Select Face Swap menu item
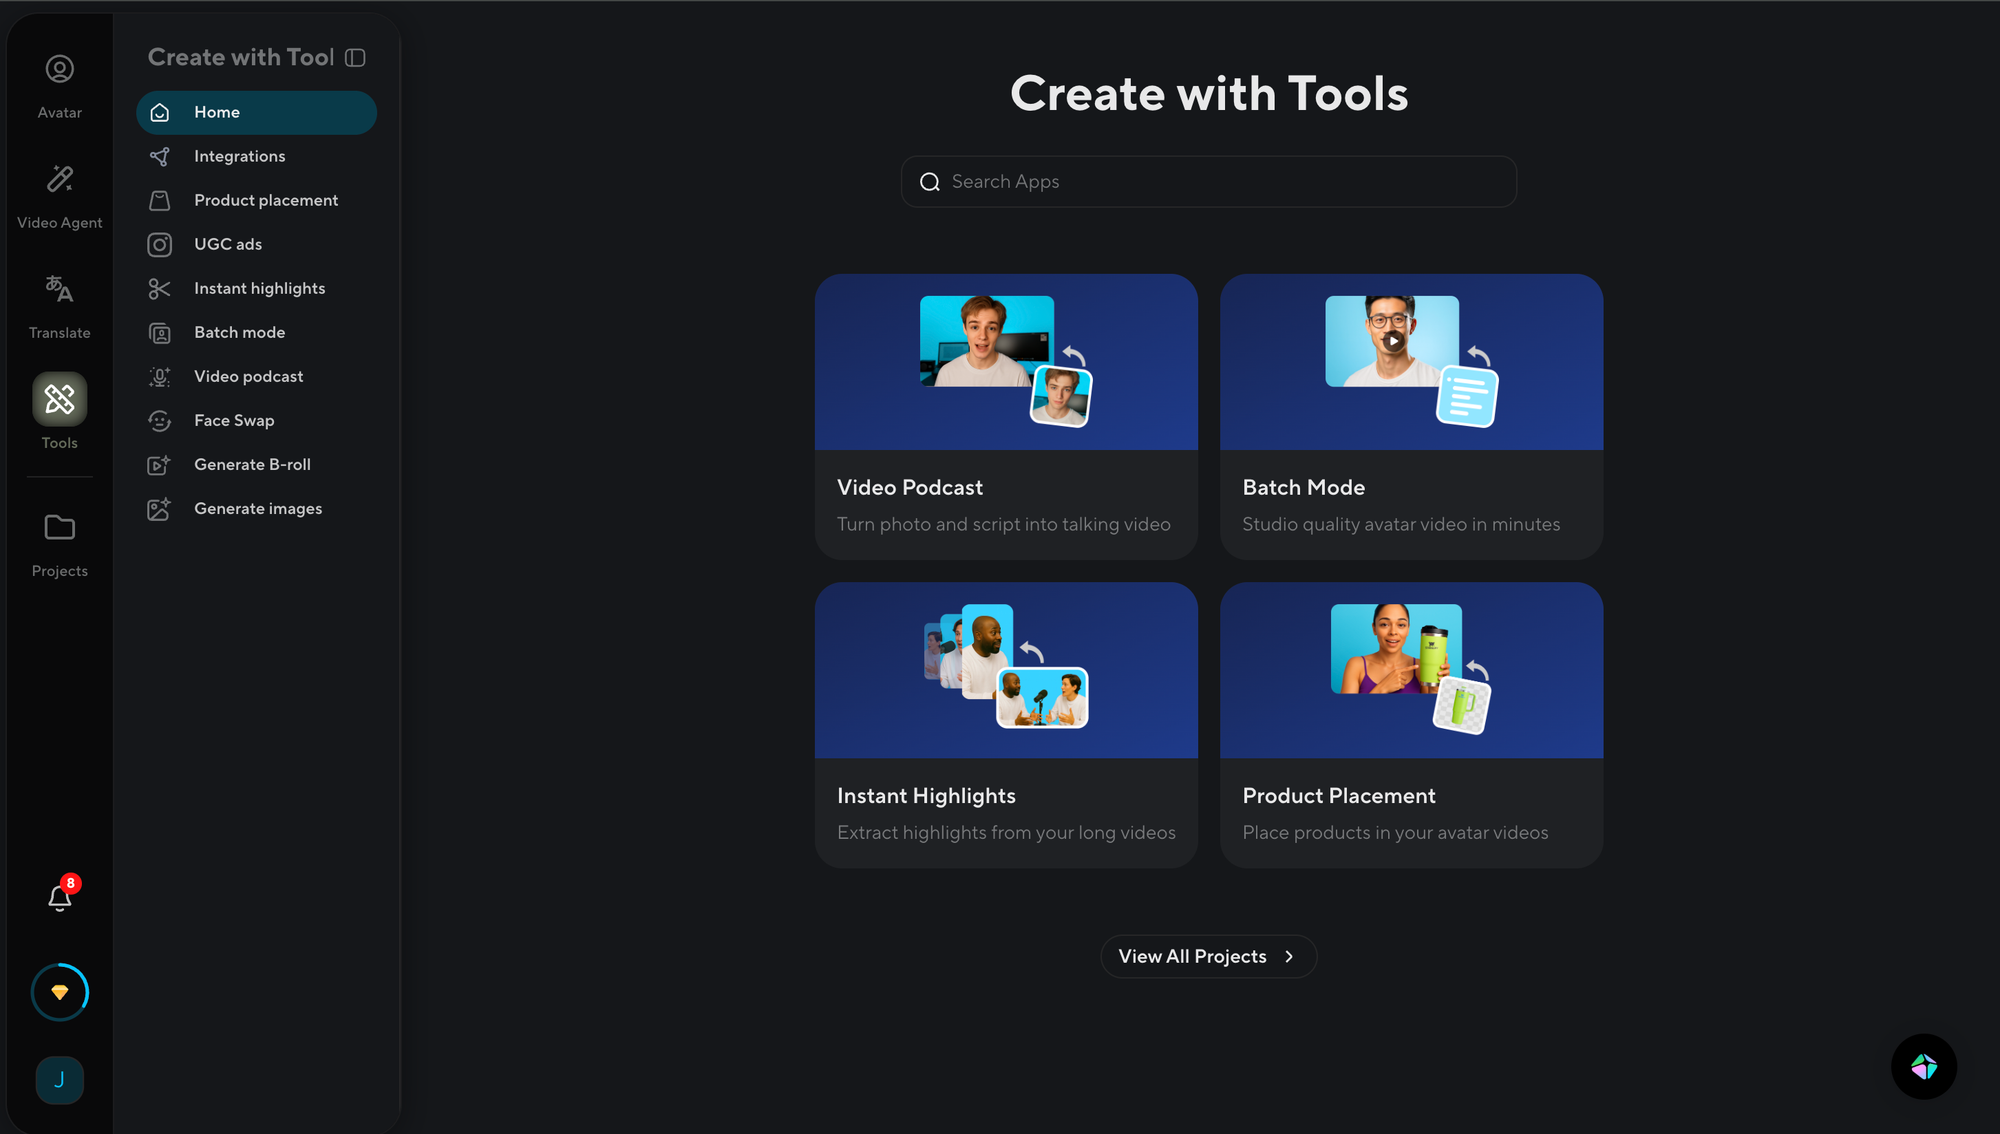Screen dimensions: 2000x1134 [234, 420]
